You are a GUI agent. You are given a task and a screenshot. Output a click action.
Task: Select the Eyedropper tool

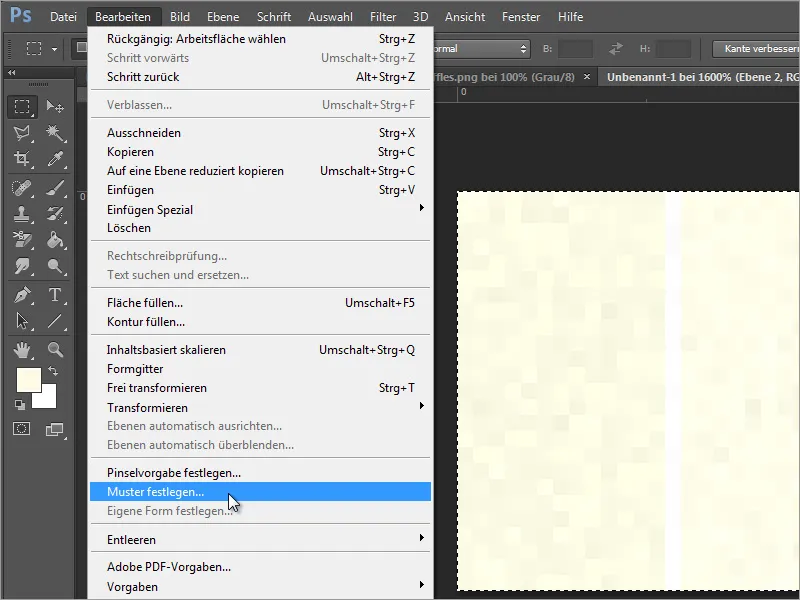55,159
